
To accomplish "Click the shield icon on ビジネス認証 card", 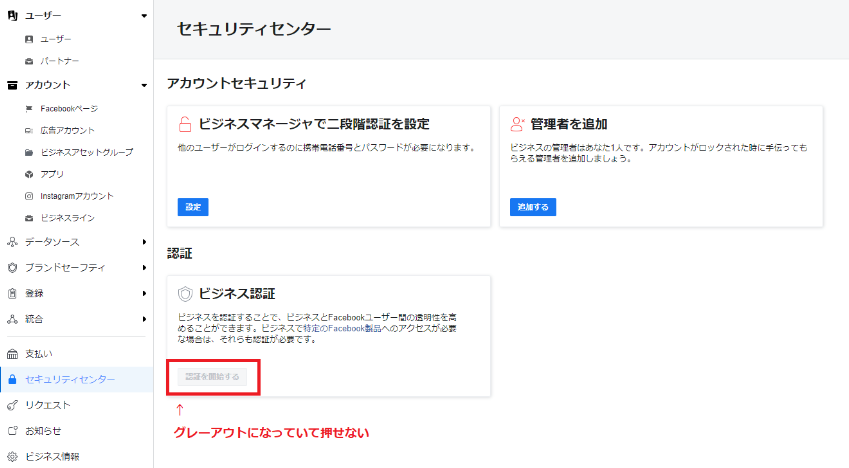I will click(185, 294).
